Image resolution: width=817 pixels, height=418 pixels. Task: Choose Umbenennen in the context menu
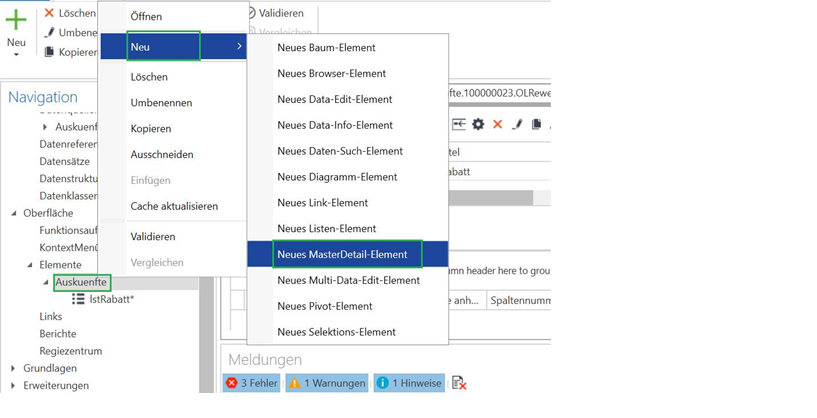161,103
